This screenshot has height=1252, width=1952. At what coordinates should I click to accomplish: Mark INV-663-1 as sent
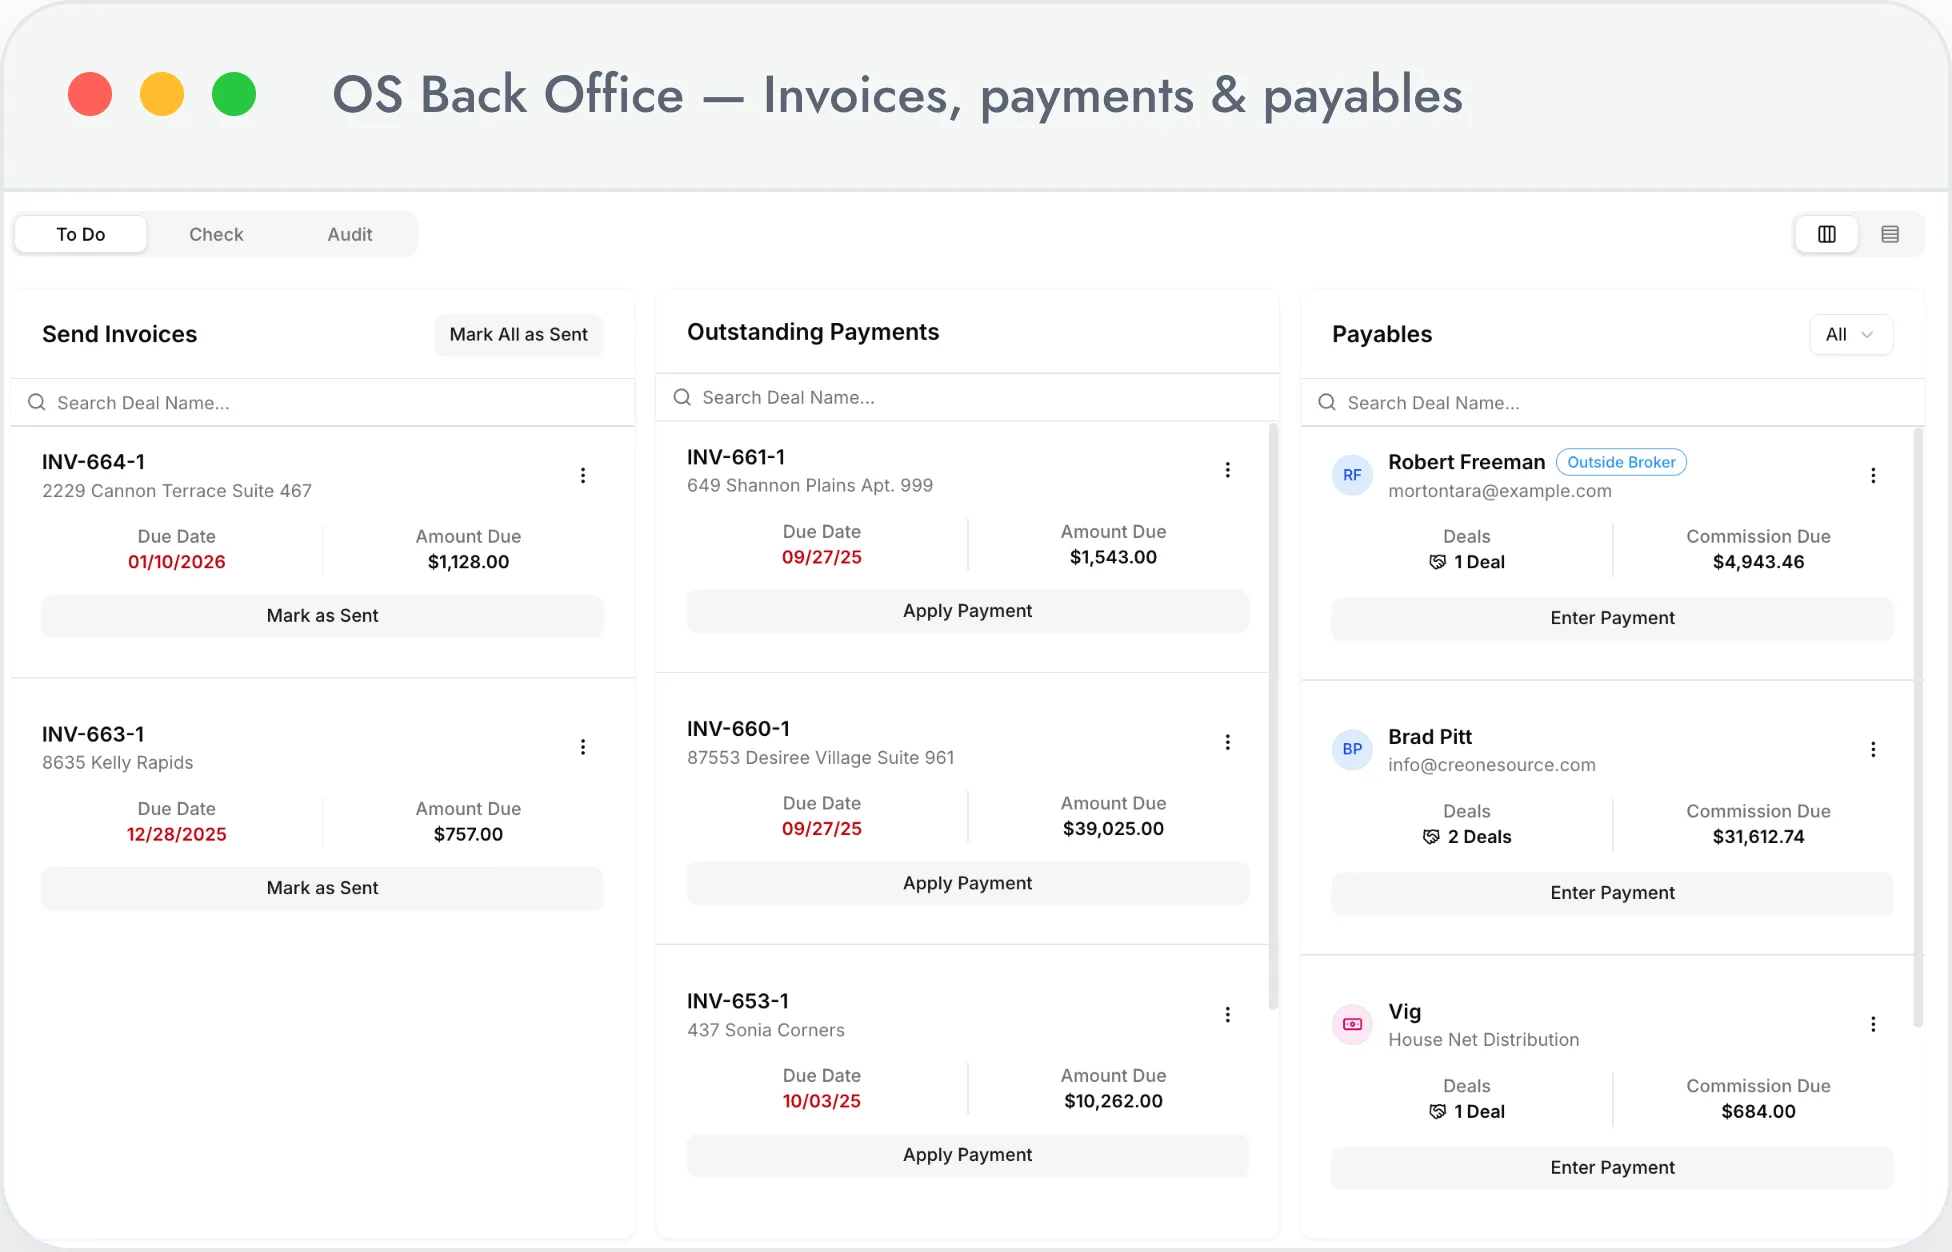click(x=322, y=888)
